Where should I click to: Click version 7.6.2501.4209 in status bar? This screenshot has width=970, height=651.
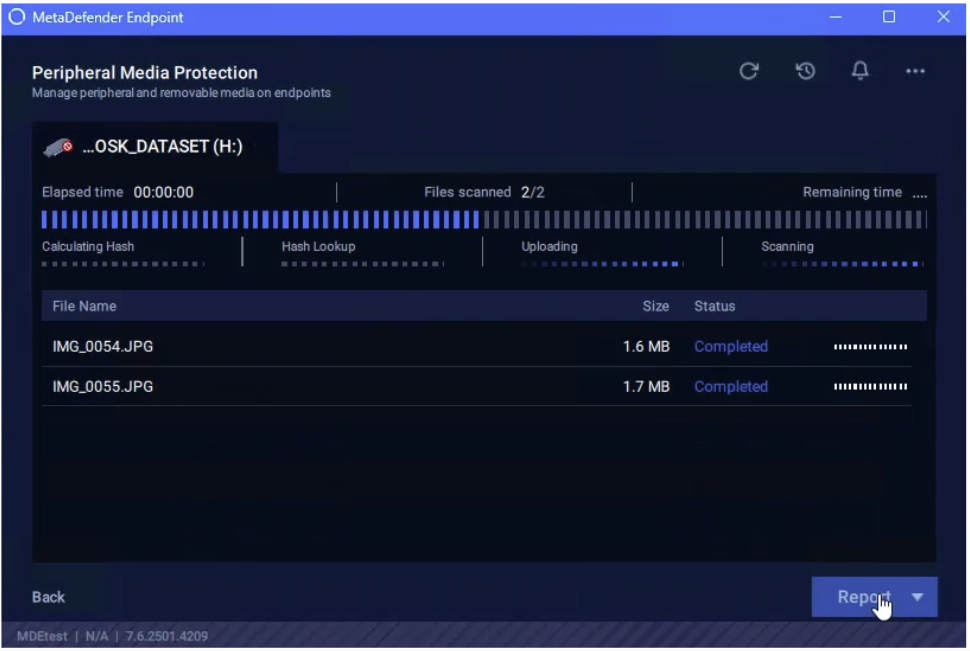click(x=166, y=636)
